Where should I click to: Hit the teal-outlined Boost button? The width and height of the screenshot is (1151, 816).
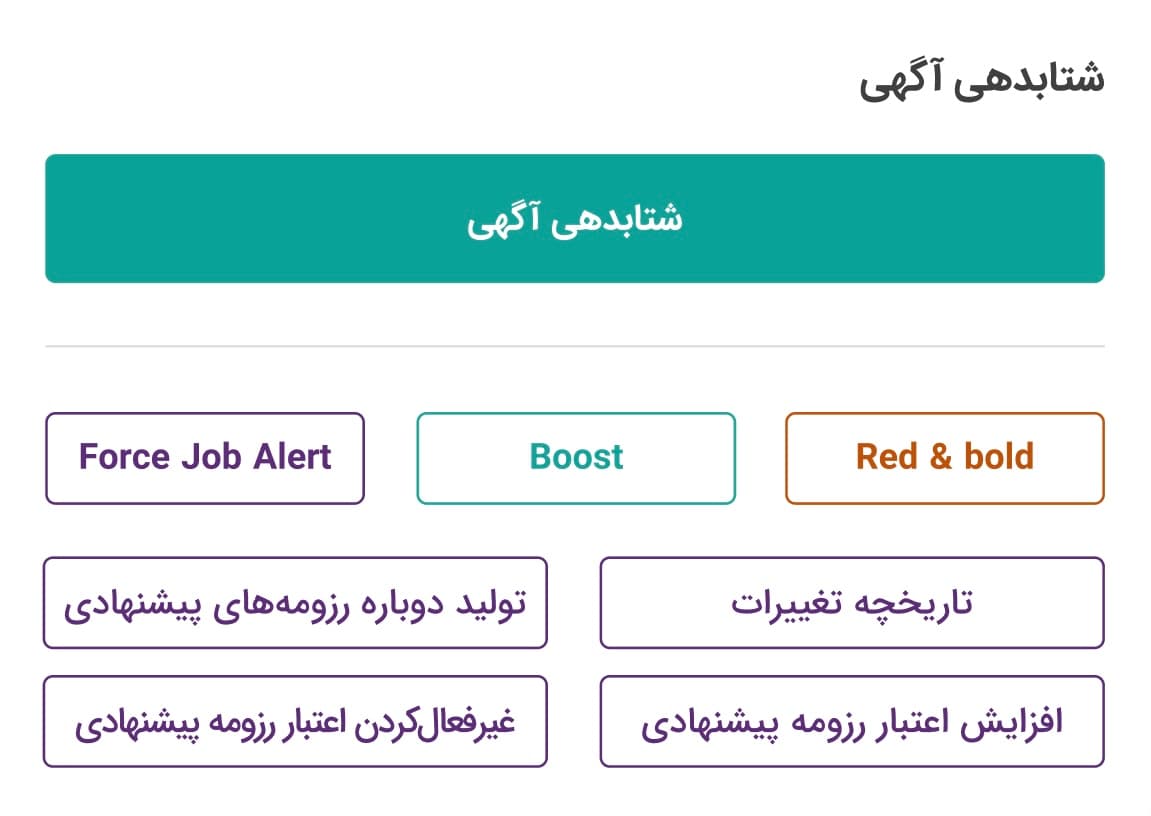576,458
